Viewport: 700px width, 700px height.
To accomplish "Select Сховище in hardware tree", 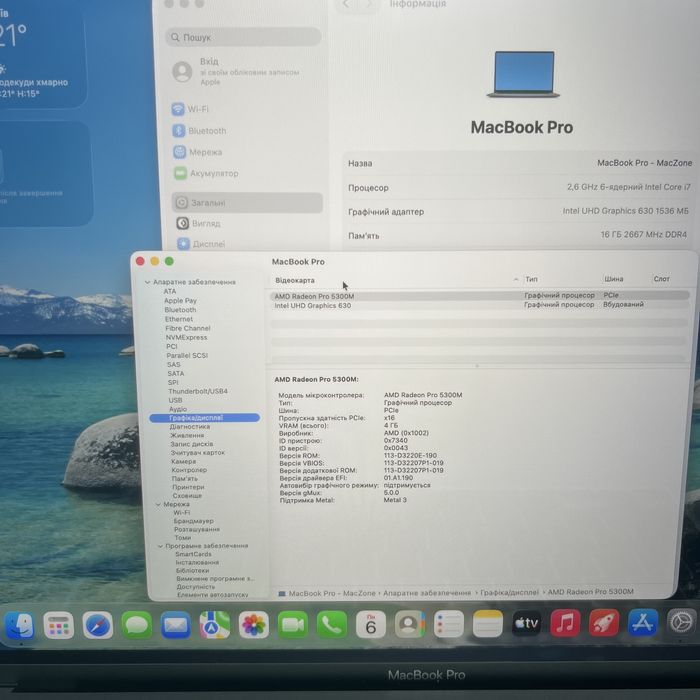I will tap(188, 496).
